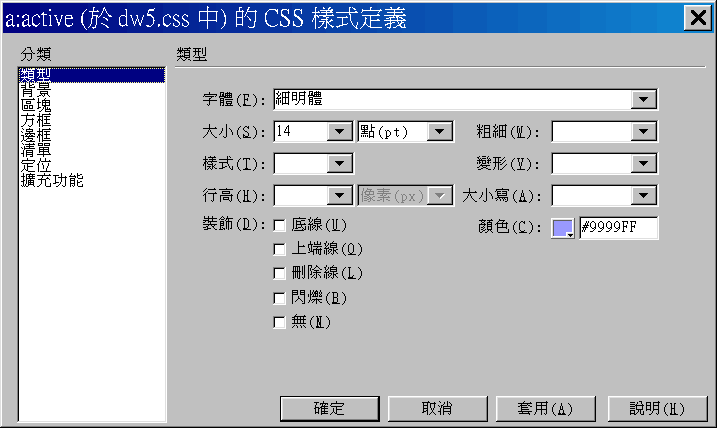This screenshot has width=717, height=428.
Task: Click 確定 button
Action: pyautogui.click(x=330, y=408)
